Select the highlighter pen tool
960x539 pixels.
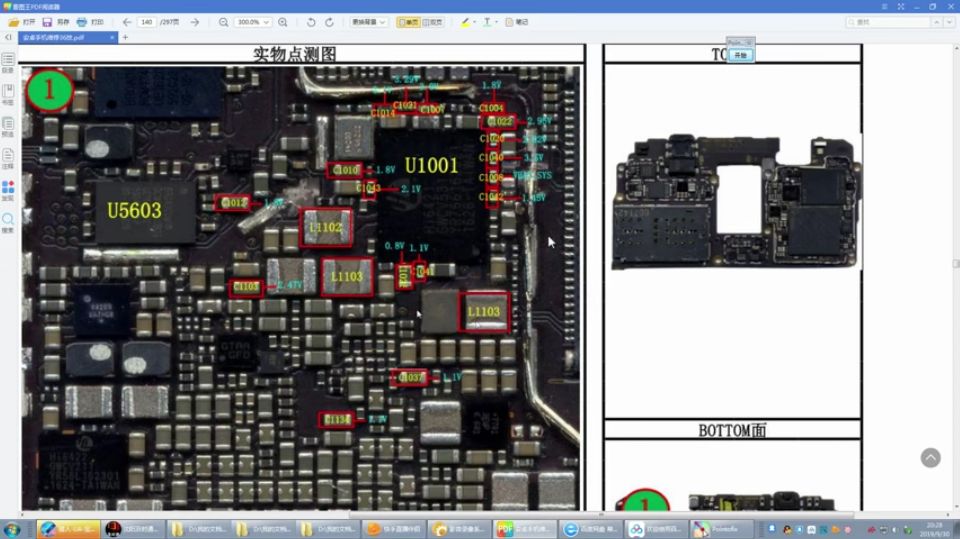465,22
